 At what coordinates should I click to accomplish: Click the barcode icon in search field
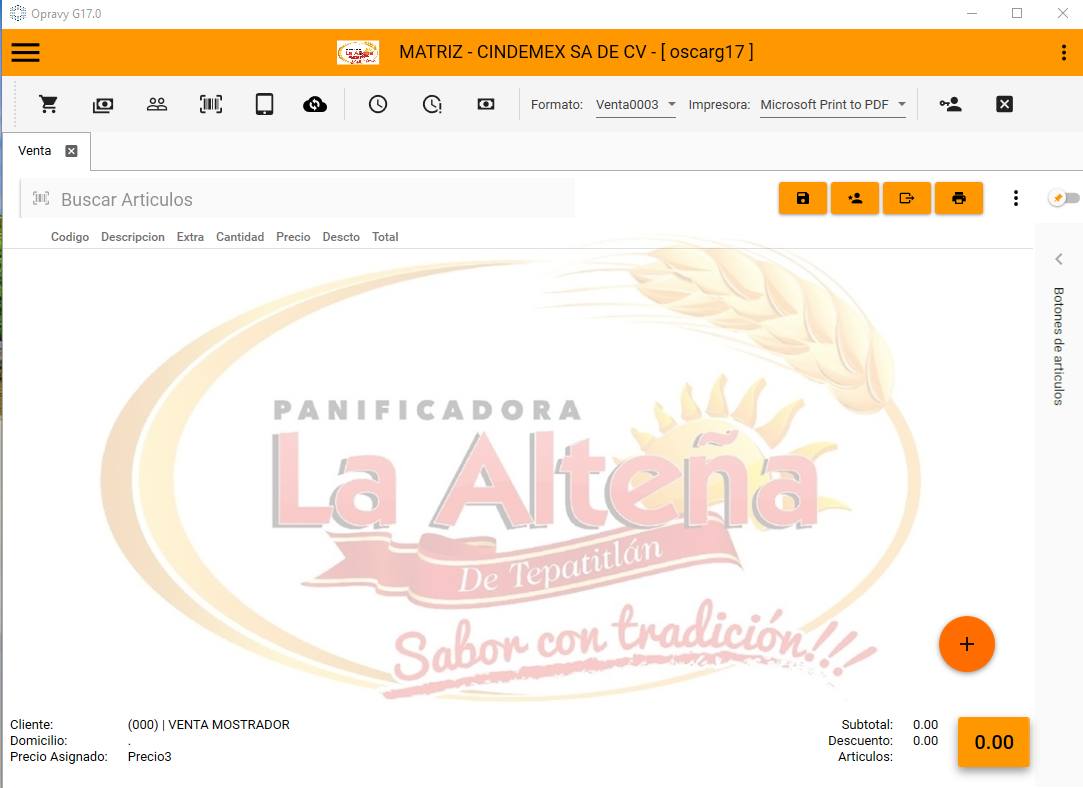[x=41, y=199]
